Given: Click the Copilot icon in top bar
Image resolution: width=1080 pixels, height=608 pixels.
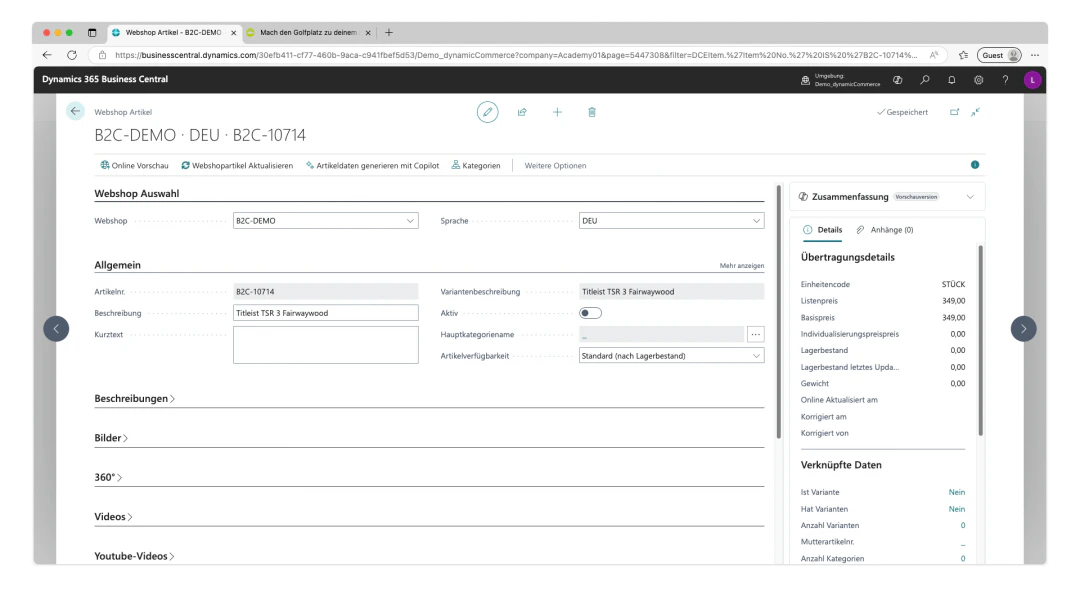Looking at the screenshot, I should [898, 80].
